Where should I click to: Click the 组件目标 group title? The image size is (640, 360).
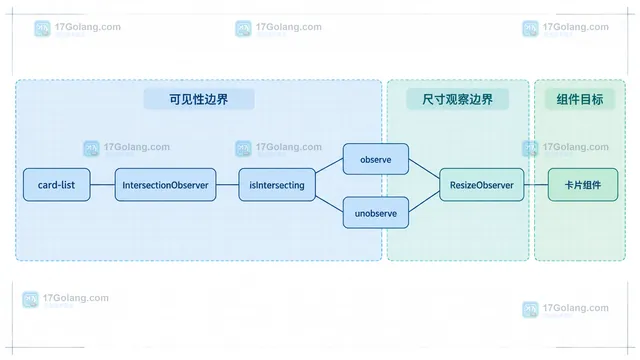click(580, 99)
